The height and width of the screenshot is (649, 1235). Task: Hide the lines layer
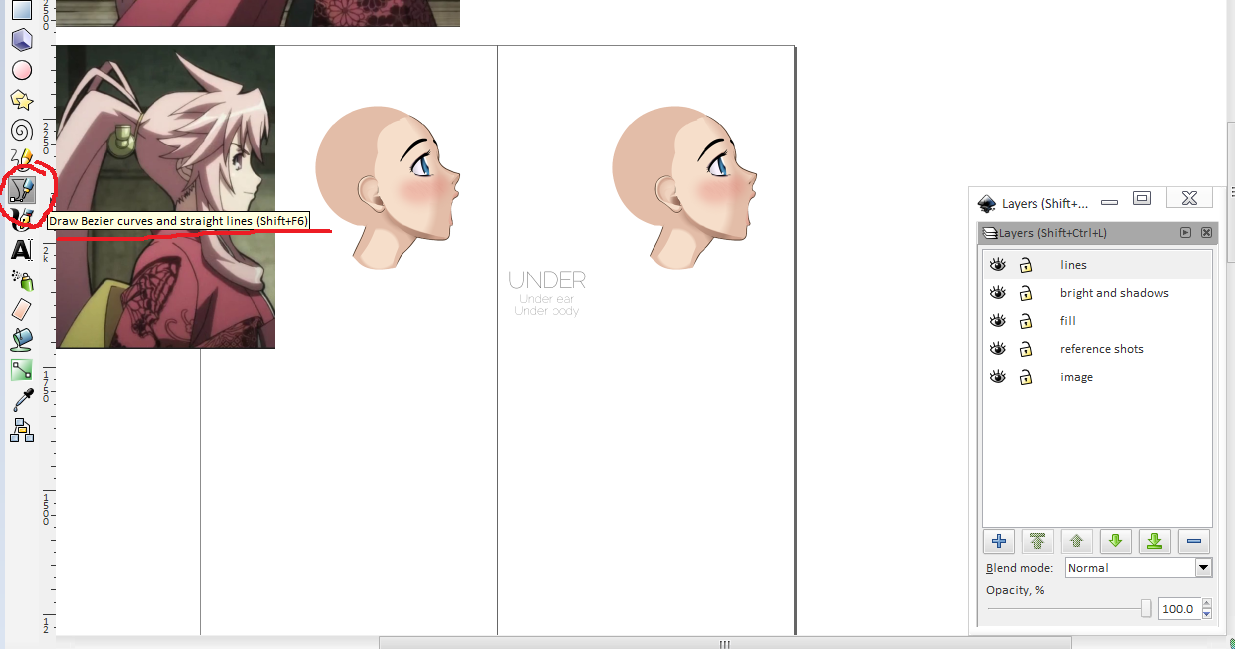pos(997,265)
